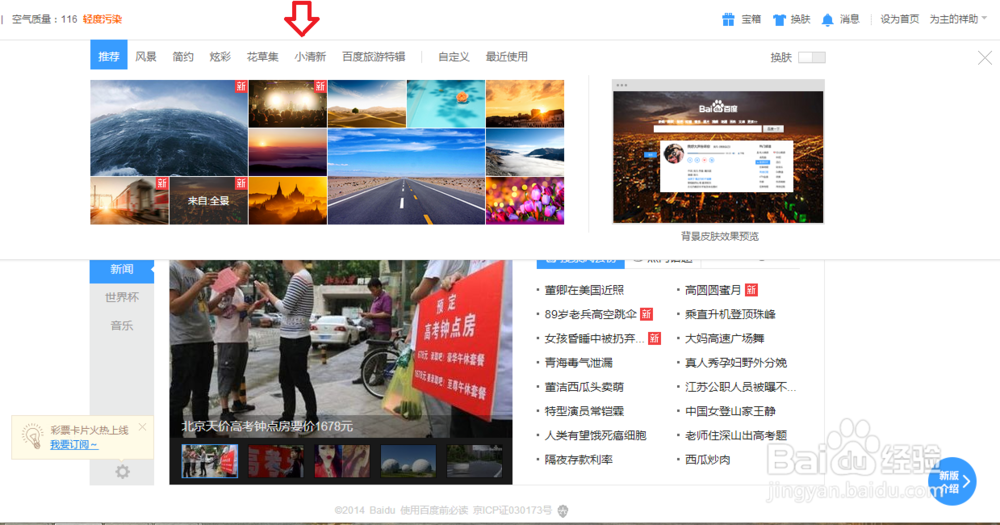Switch to 风景 skin category
The image size is (1000, 525).
(x=145, y=57)
